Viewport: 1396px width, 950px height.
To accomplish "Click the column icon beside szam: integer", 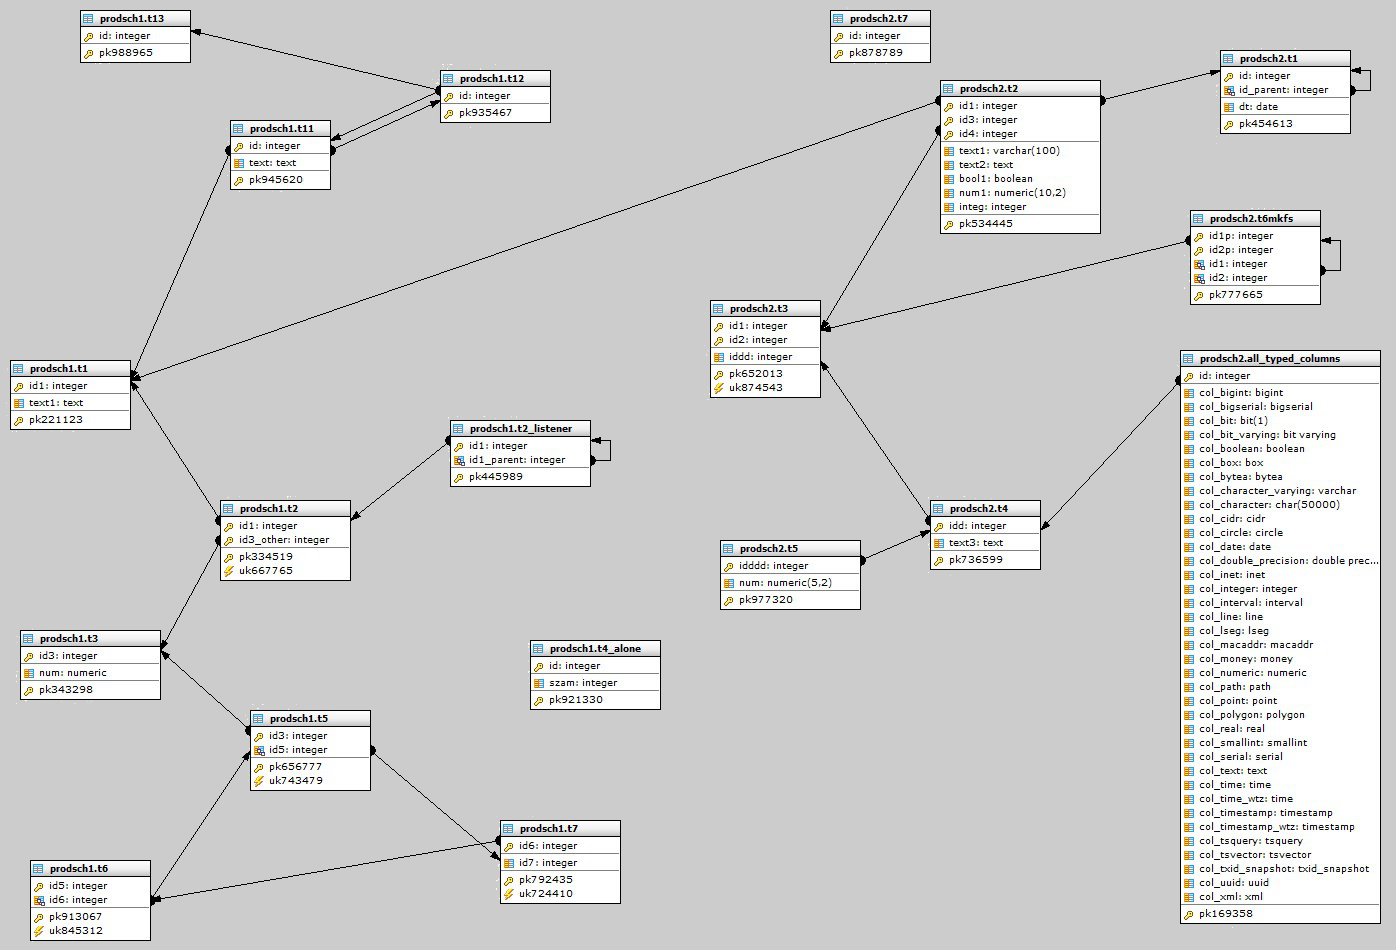I will pyautogui.click(x=539, y=683).
